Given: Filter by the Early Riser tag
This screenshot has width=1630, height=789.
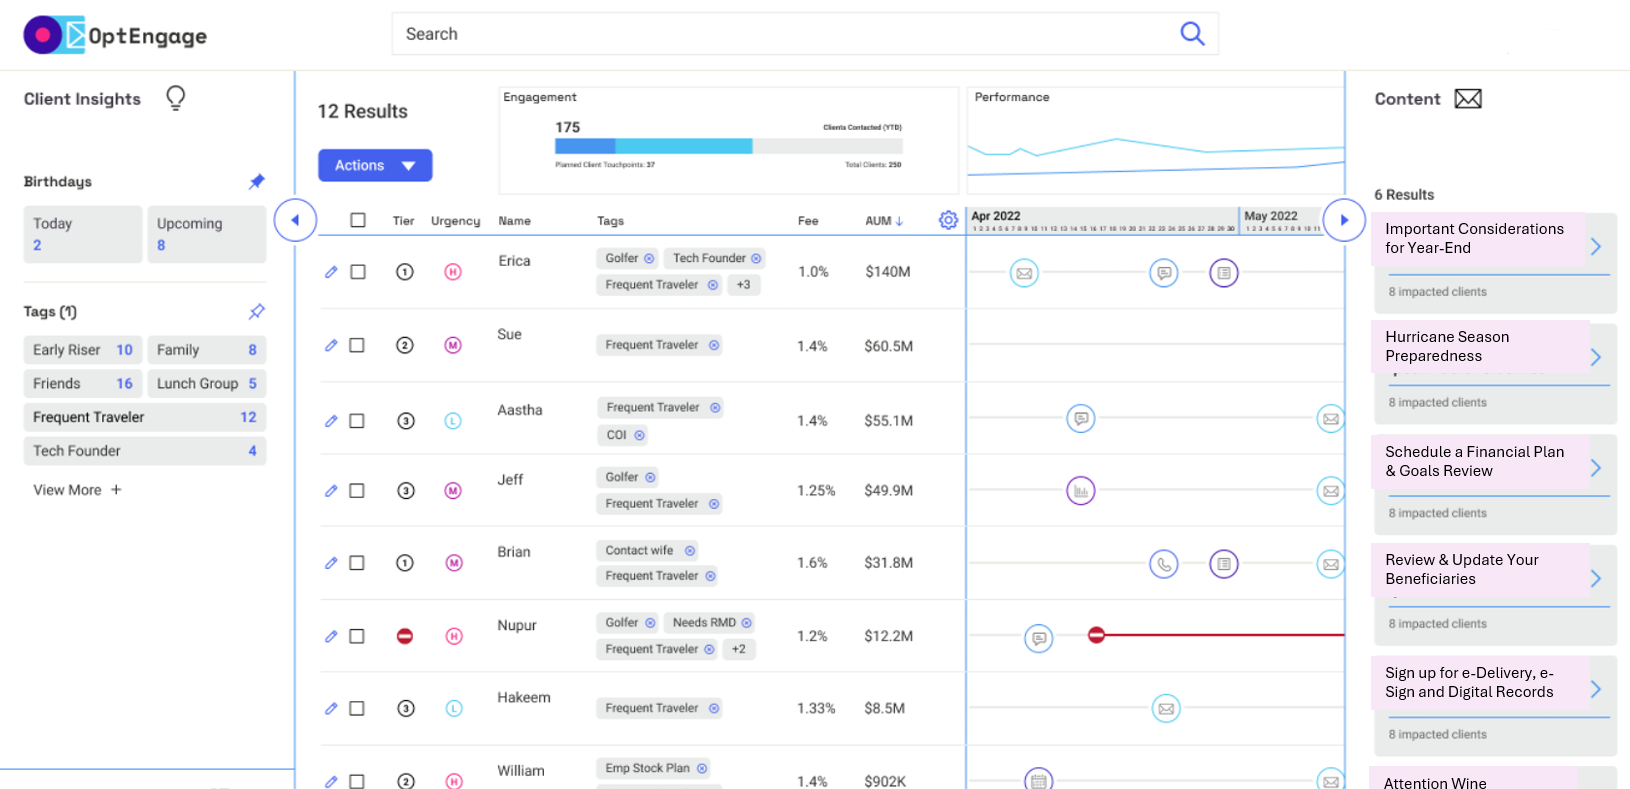Looking at the screenshot, I should point(83,350).
